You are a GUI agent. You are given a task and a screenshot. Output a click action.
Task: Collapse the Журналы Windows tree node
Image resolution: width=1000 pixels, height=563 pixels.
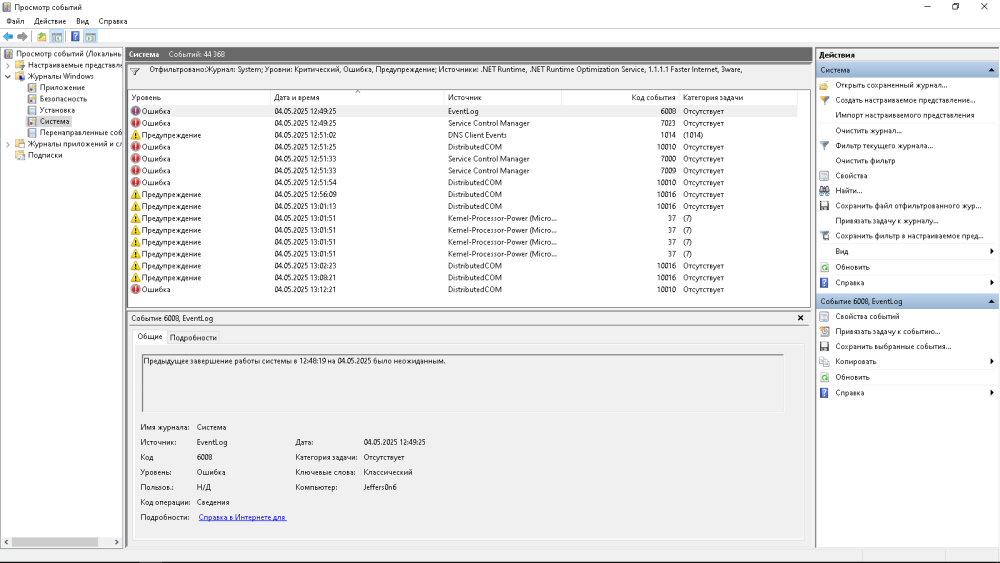pos(8,77)
